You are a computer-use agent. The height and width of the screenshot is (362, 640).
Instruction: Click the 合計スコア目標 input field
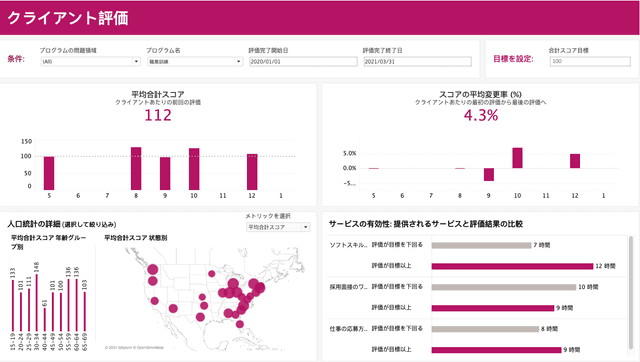tap(590, 61)
